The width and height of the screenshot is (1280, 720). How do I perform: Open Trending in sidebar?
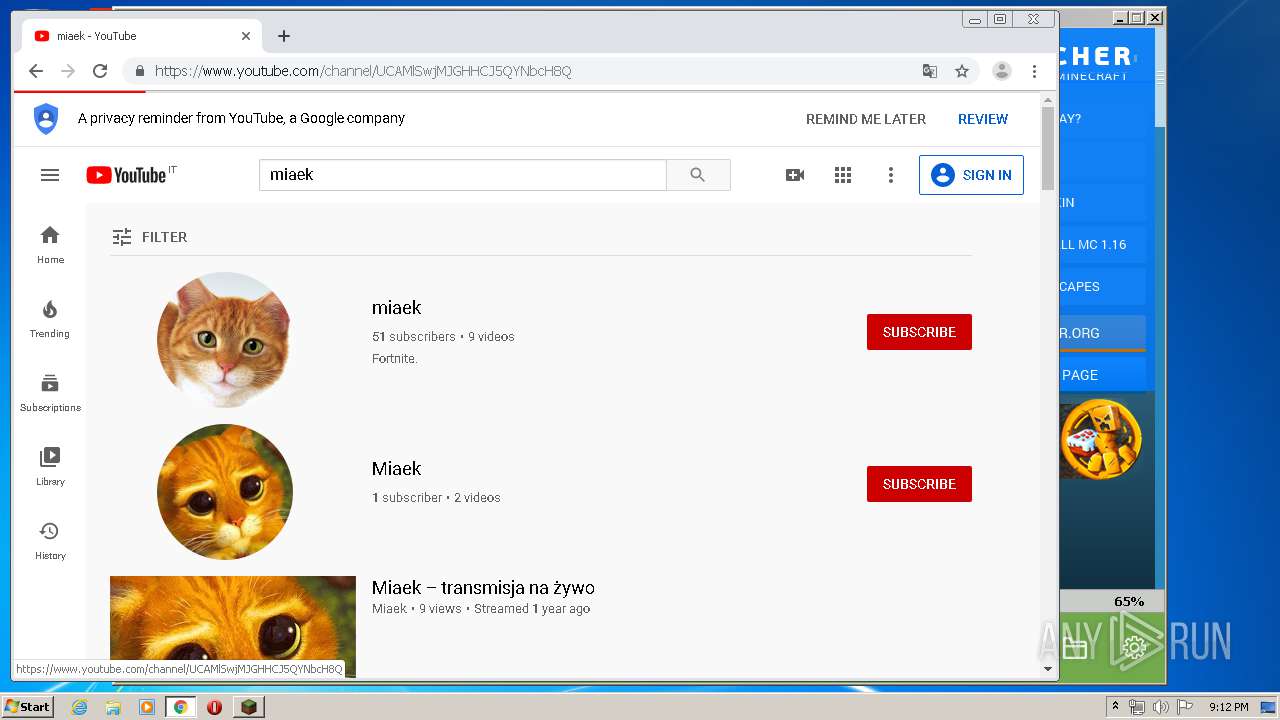50,319
